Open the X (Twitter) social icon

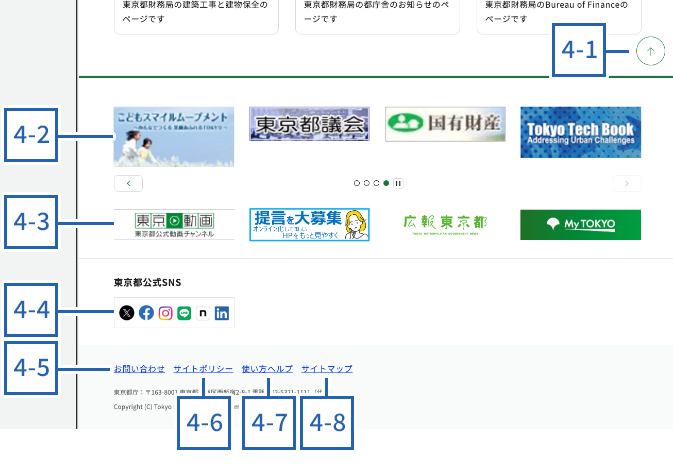point(127,313)
